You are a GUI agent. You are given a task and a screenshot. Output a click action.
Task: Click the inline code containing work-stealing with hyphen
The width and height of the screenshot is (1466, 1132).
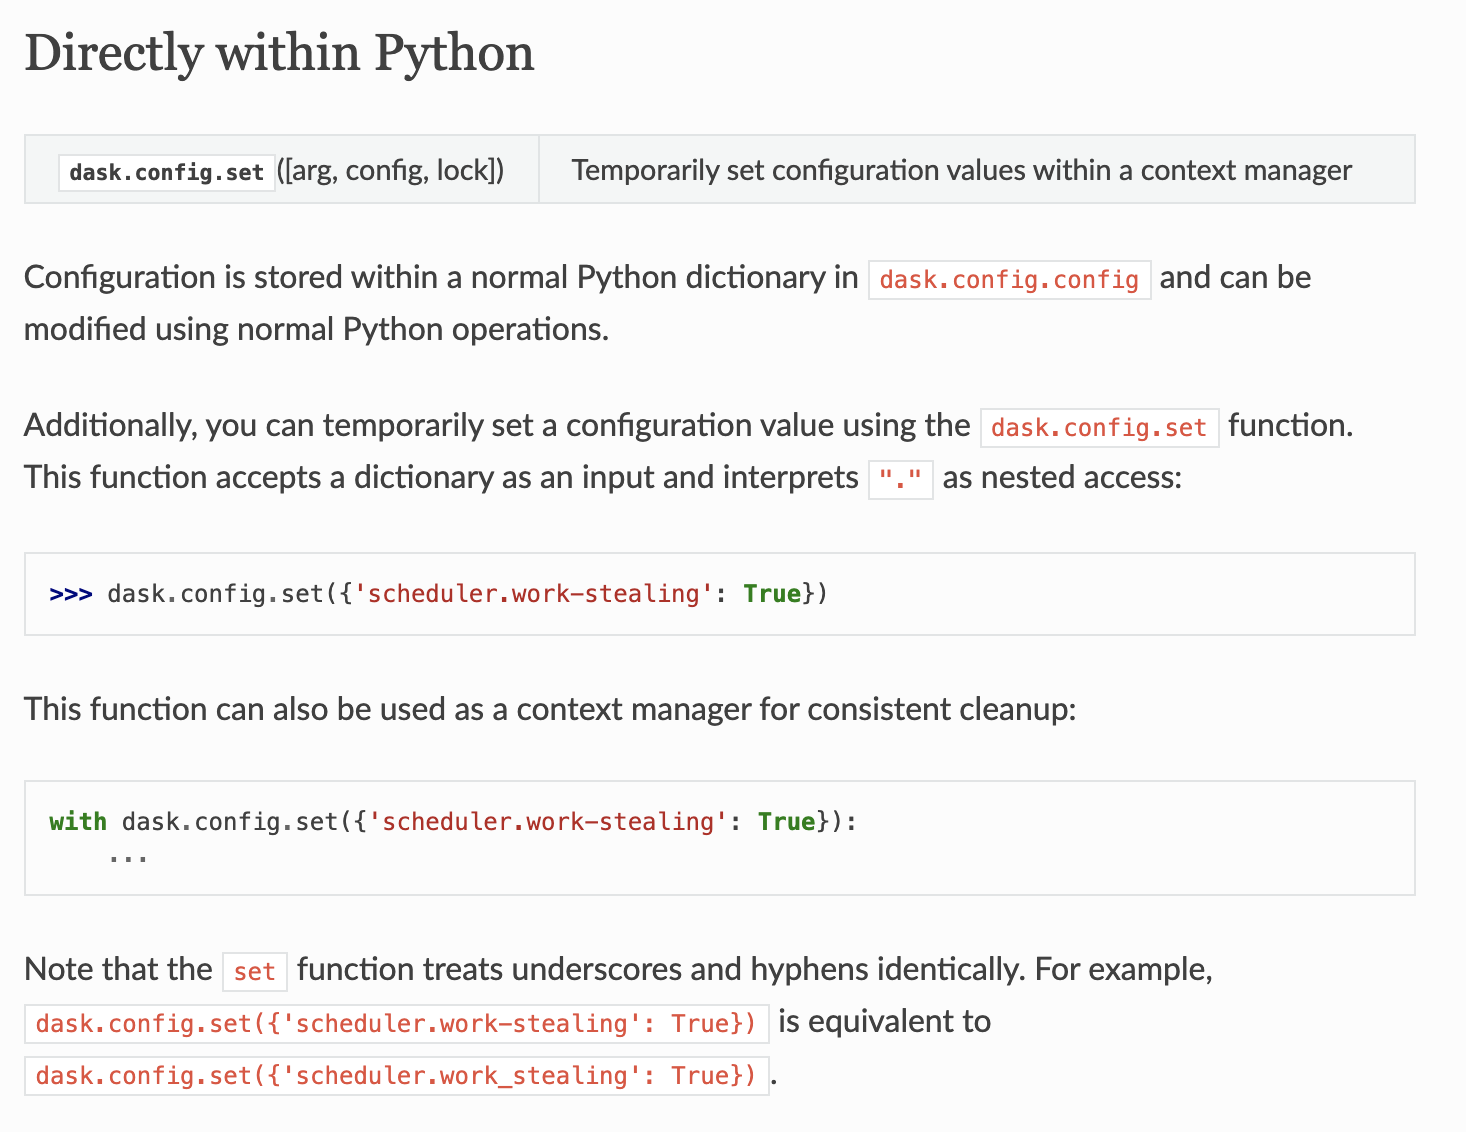coord(397,1023)
